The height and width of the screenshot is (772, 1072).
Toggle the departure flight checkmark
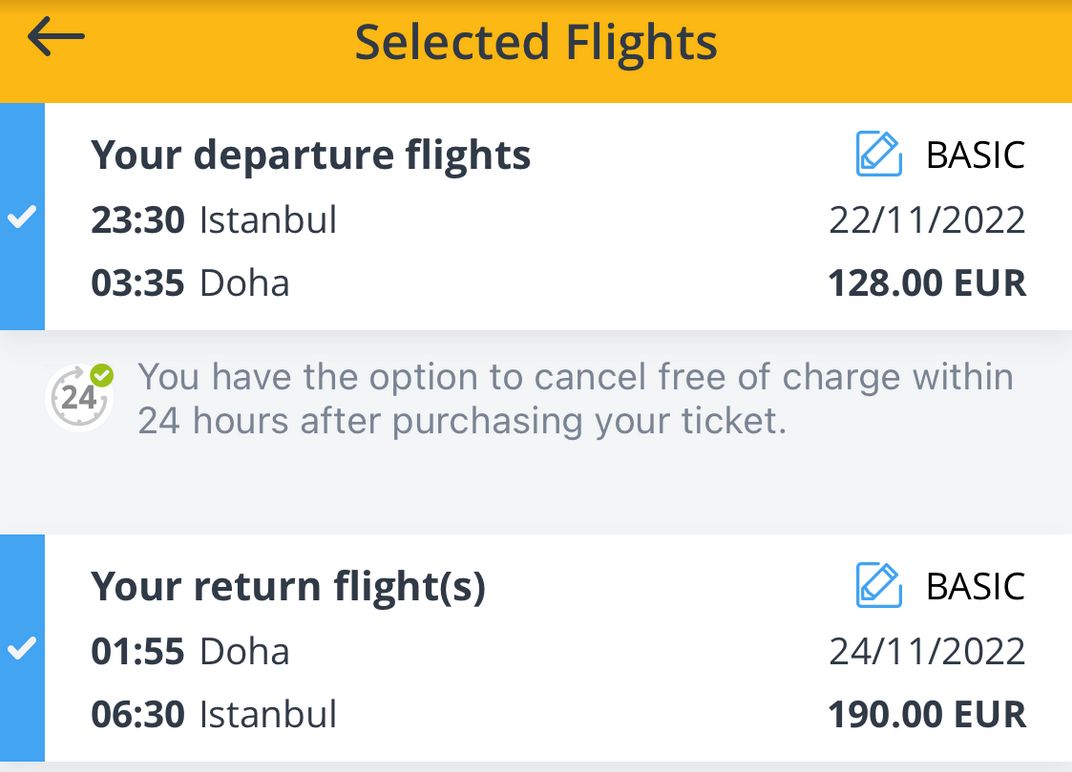21,218
